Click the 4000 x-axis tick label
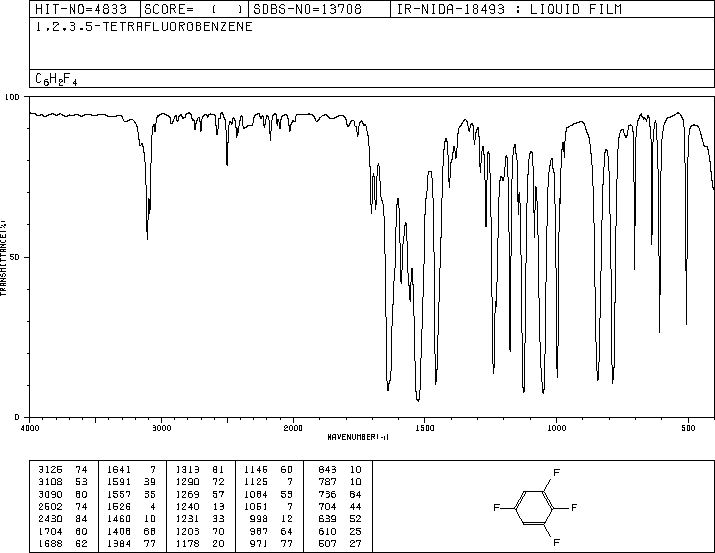Image resolution: width=715 pixels, height=553 pixels. (30, 428)
